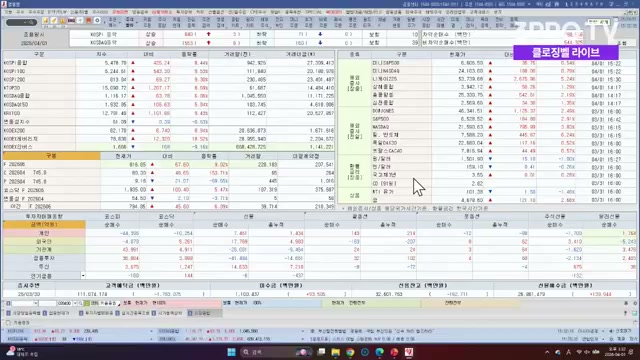Open the Windows Start menu
This screenshot has height=360, width=640.
tap(231, 352)
